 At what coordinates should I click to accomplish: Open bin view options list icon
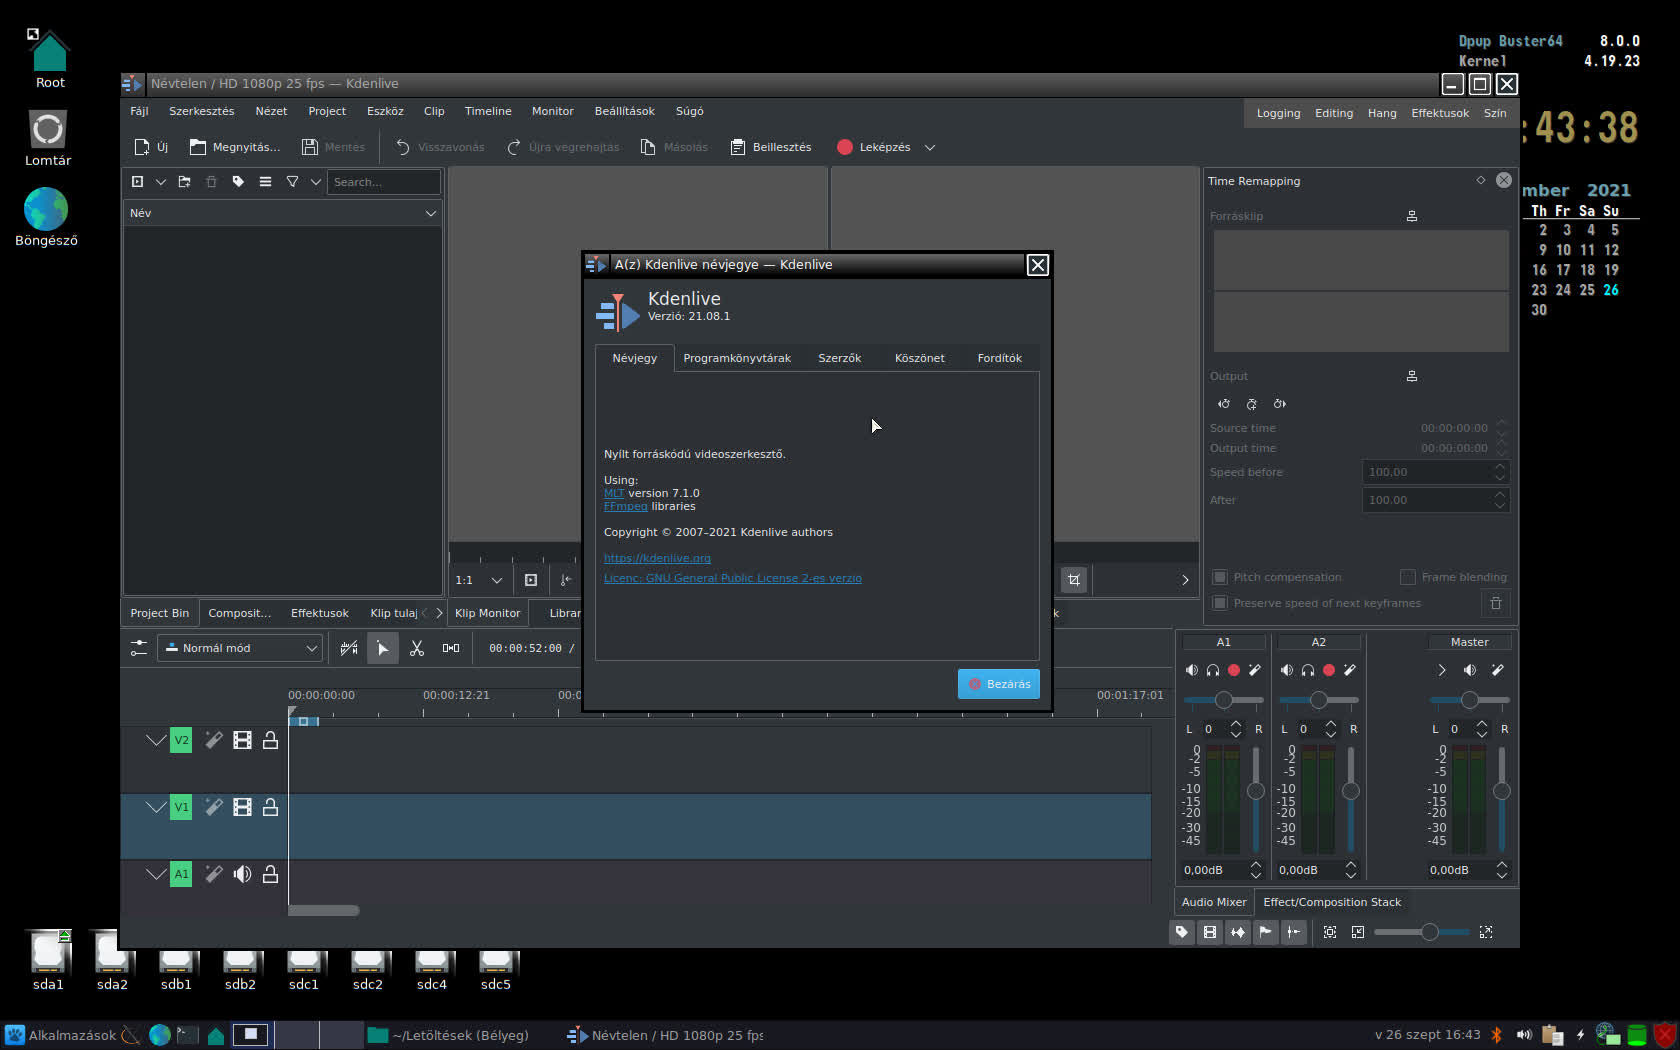tap(265, 182)
